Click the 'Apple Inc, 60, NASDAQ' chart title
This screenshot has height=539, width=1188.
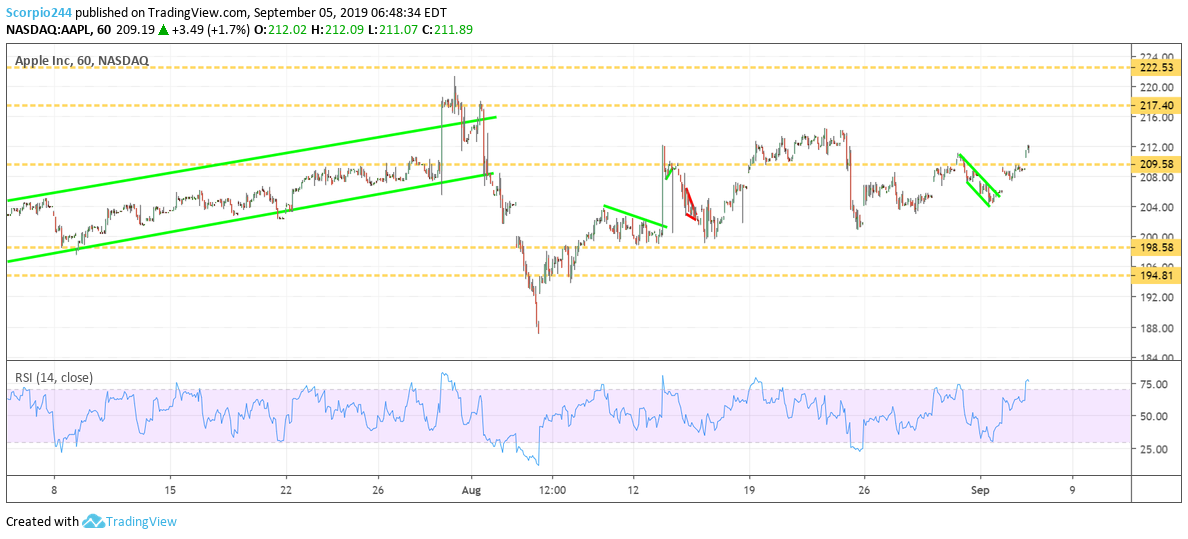coord(81,59)
